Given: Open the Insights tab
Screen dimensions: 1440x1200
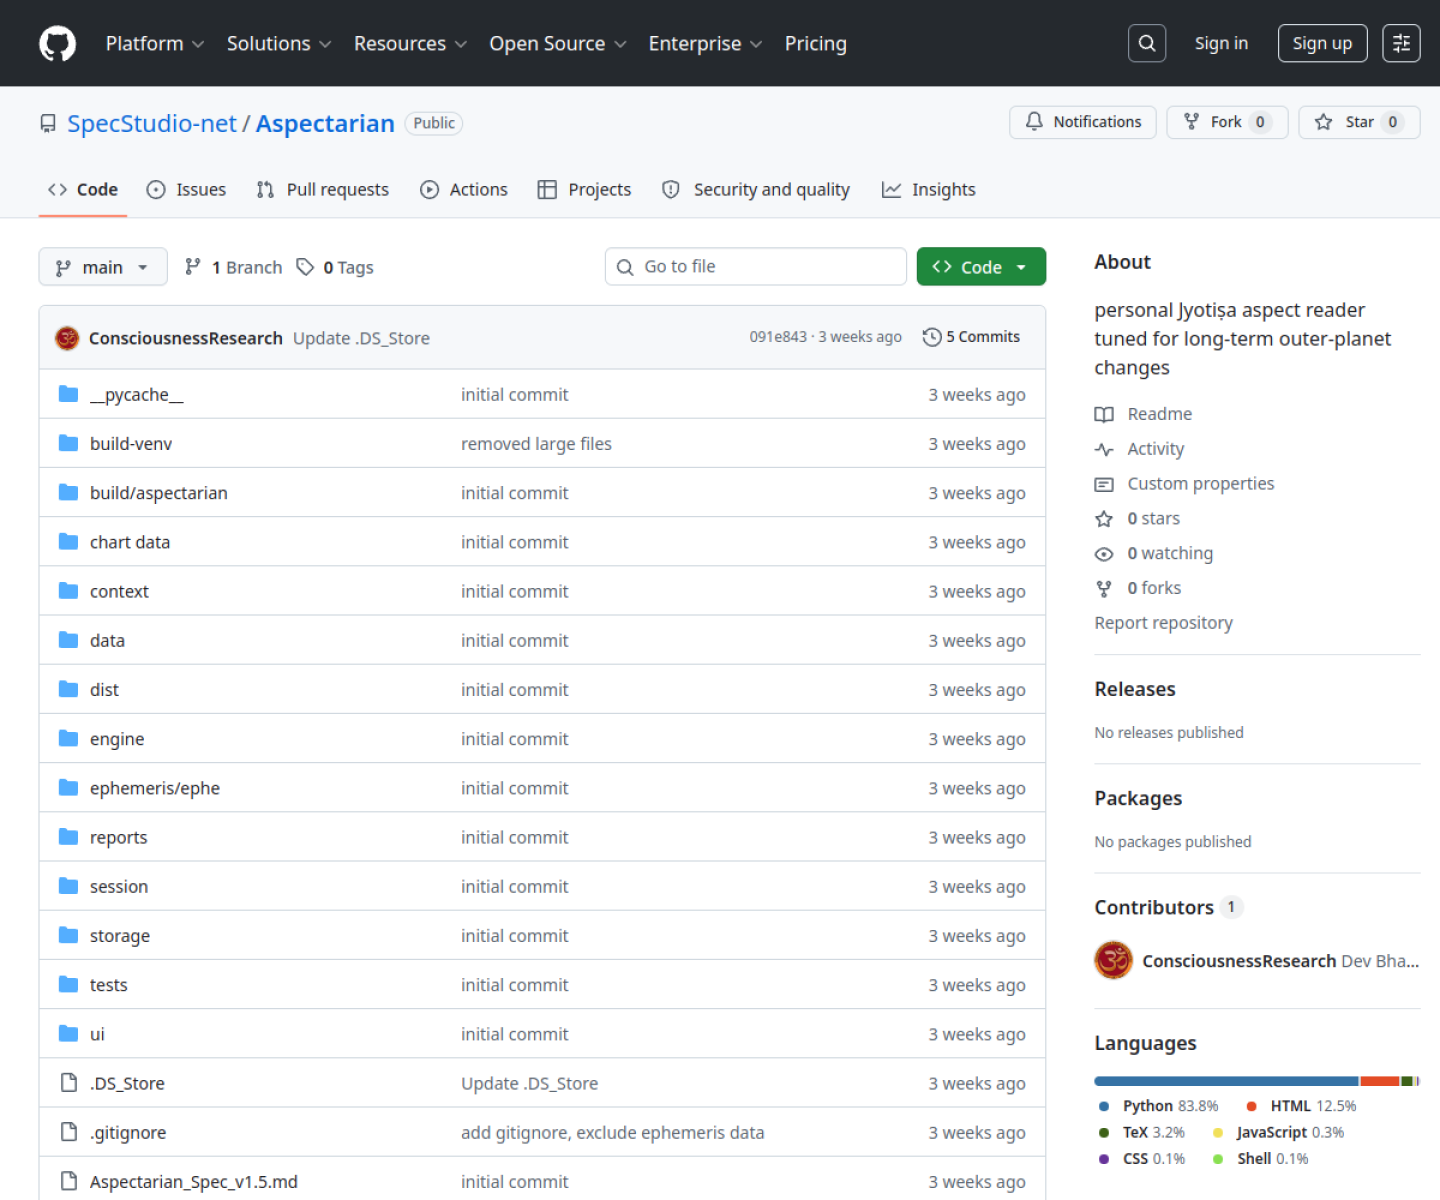Looking at the screenshot, I should (x=928, y=189).
